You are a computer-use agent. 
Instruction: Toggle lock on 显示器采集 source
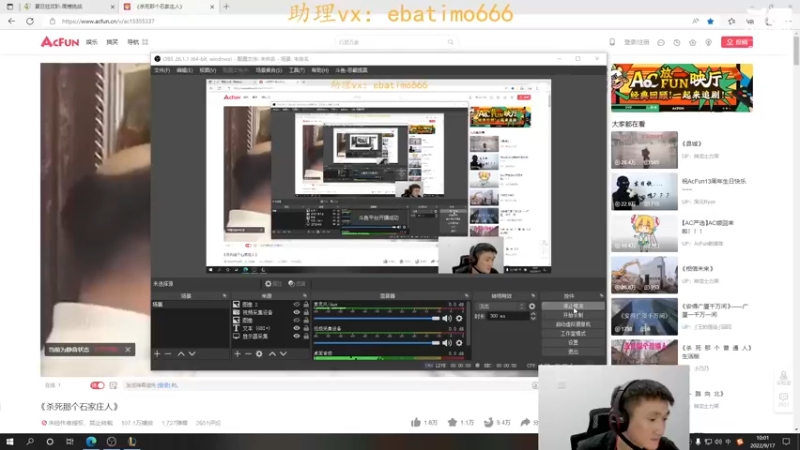306,336
